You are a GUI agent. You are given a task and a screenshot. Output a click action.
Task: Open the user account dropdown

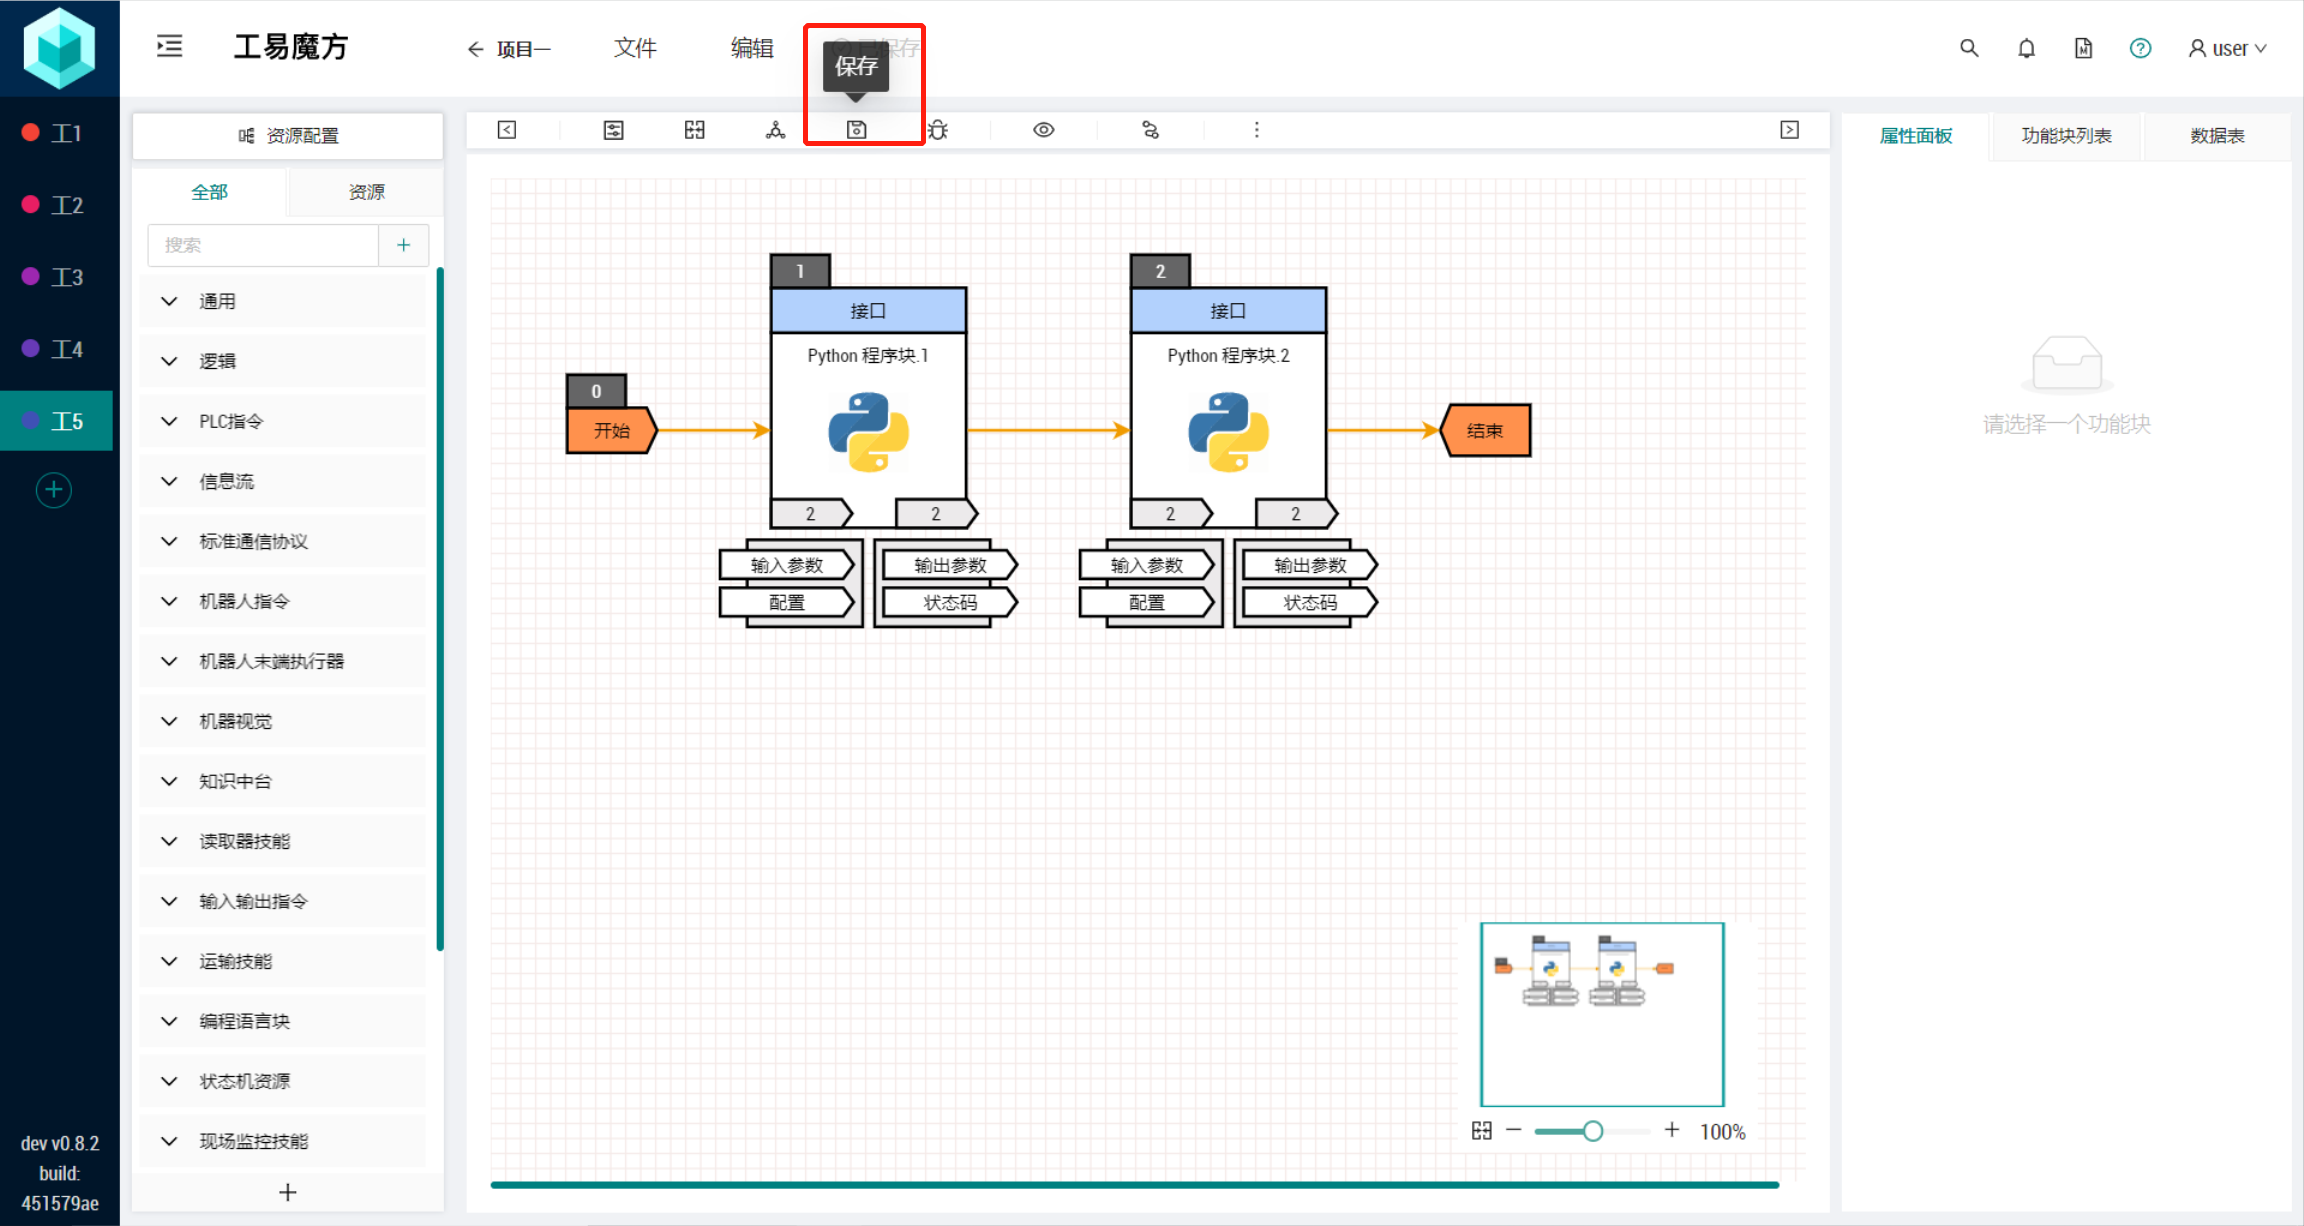click(2228, 48)
